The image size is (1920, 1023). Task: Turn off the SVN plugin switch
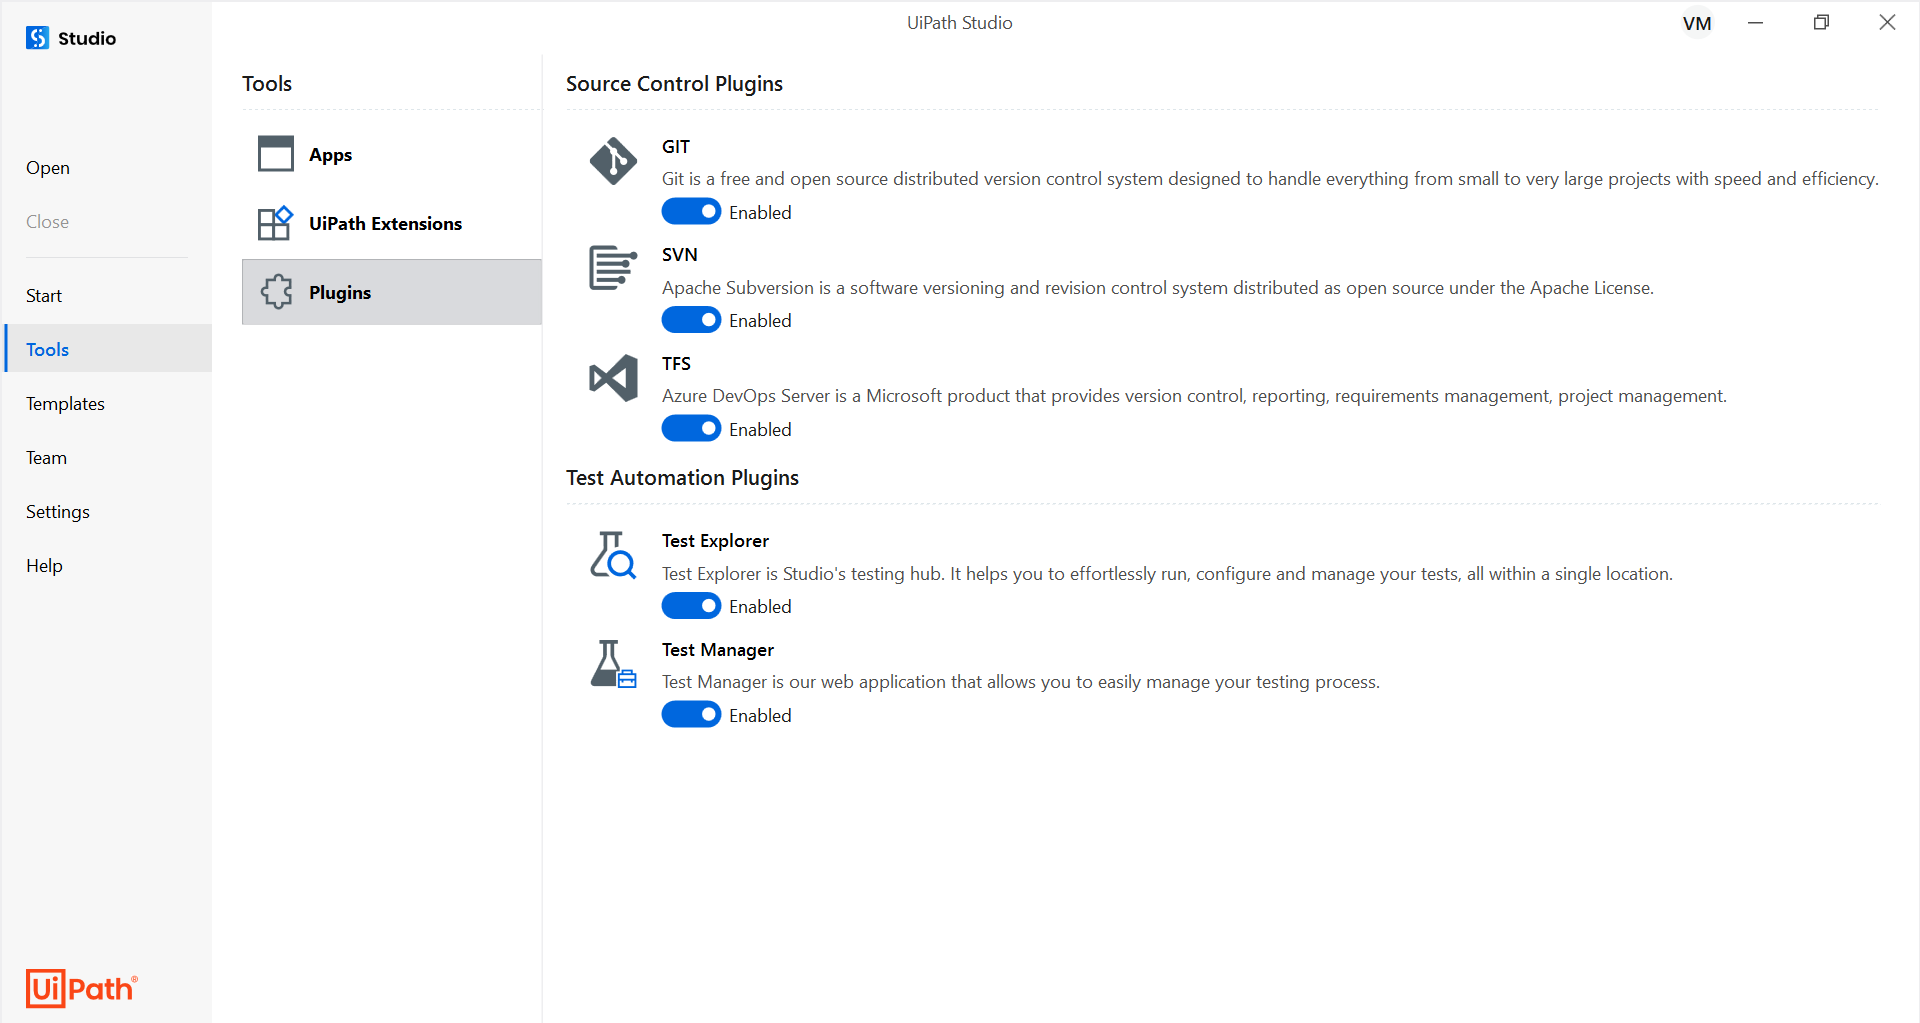point(691,320)
